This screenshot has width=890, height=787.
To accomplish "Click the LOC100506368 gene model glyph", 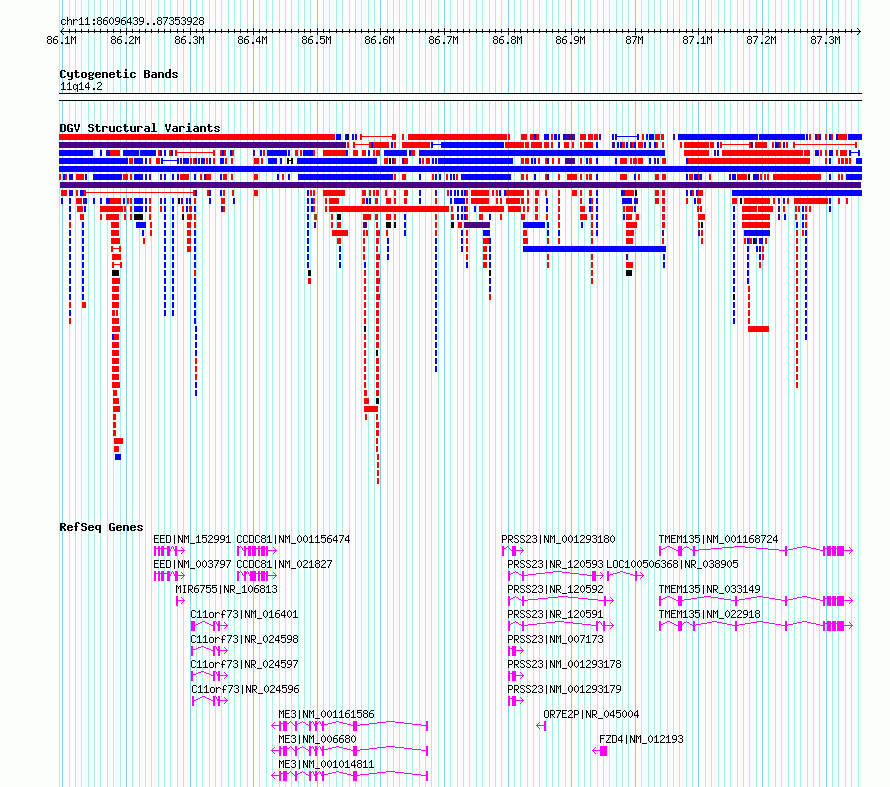I will (625, 576).
